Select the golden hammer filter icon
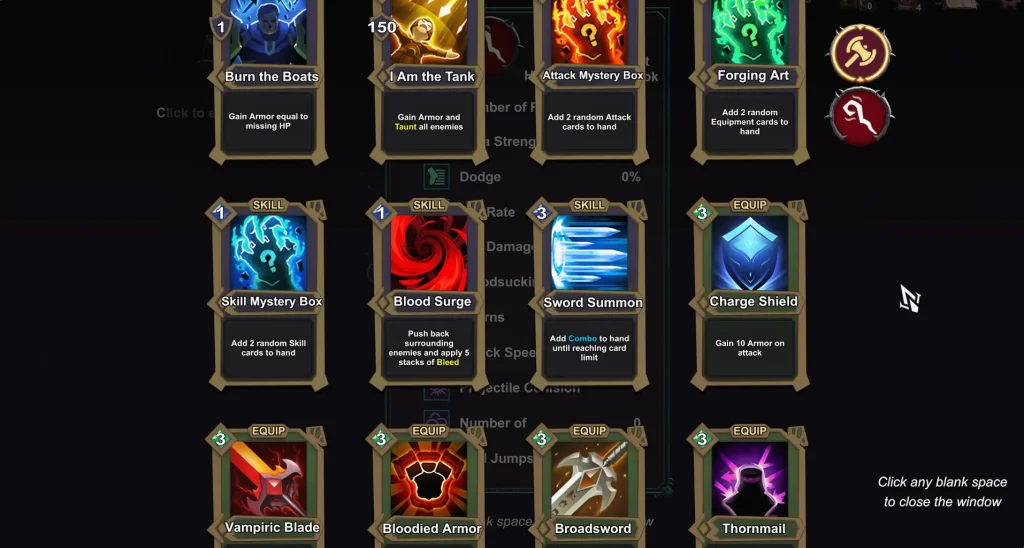Viewport: 1024px width, 548px height. coord(861,54)
